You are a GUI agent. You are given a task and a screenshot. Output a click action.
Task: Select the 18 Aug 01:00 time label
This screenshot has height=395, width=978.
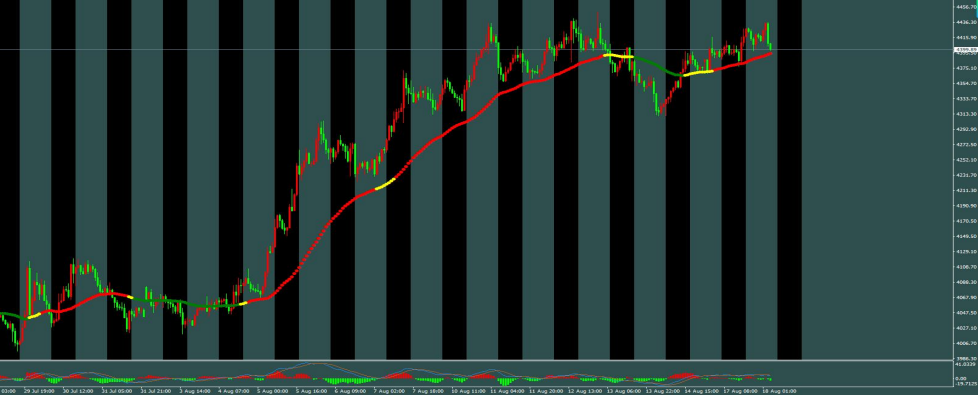pyautogui.click(x=780, y=391)
